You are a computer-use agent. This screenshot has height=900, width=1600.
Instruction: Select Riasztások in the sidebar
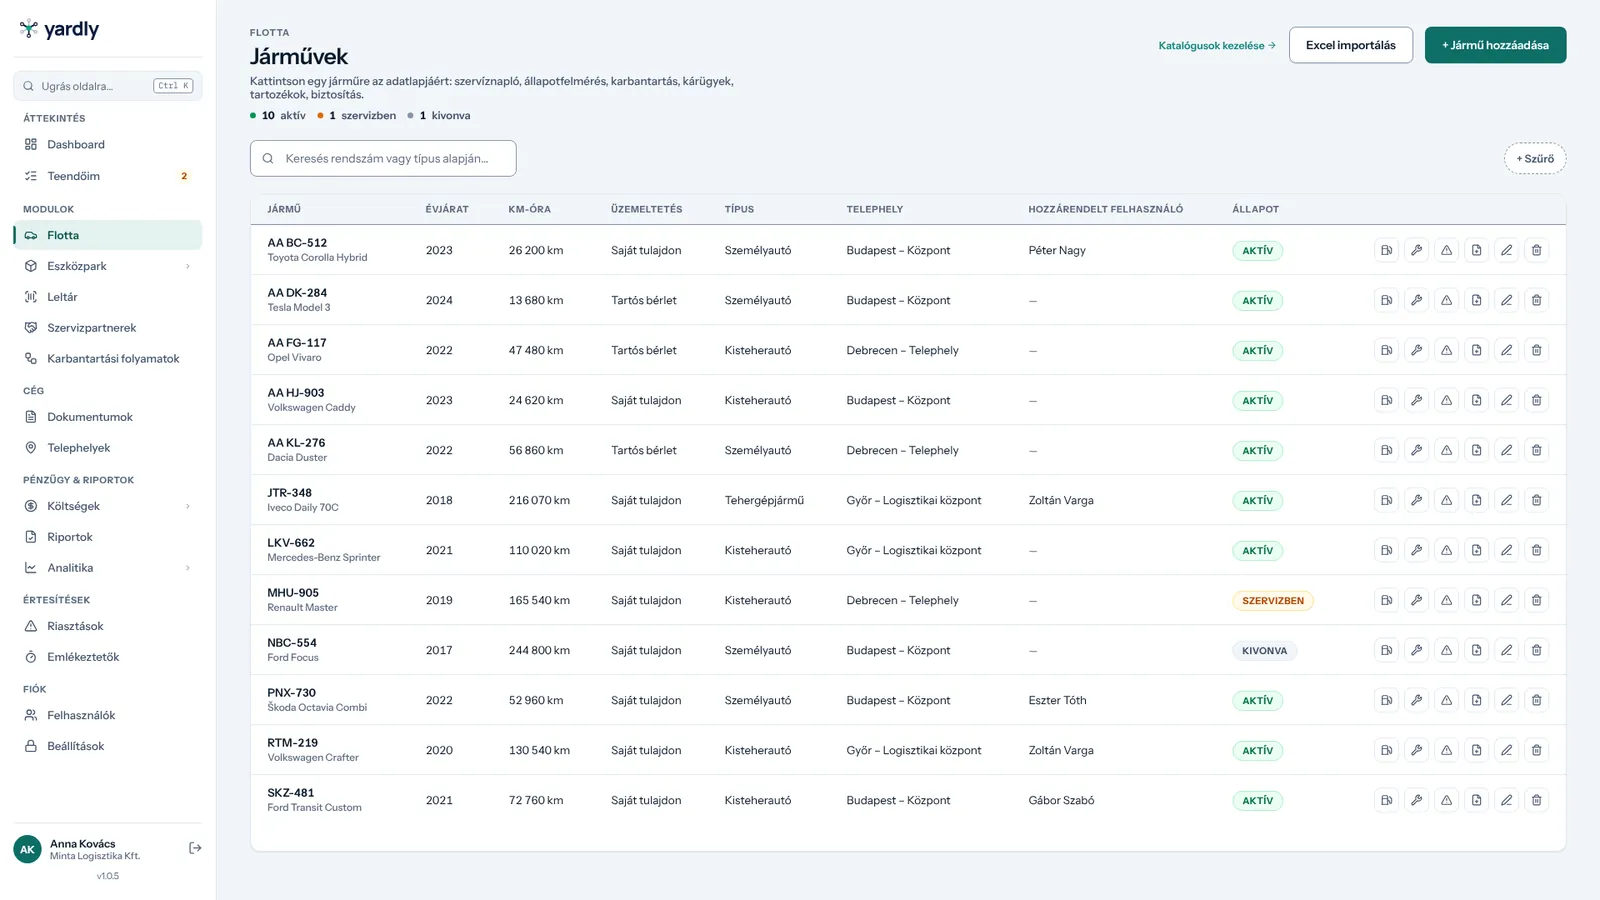coord(108,626)
